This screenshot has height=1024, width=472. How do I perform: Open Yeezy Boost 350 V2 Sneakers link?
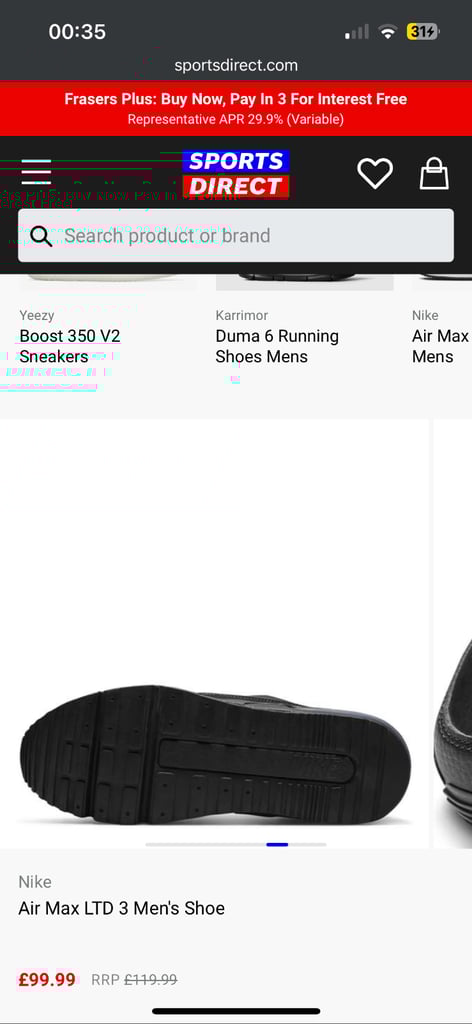click(70, 346)
